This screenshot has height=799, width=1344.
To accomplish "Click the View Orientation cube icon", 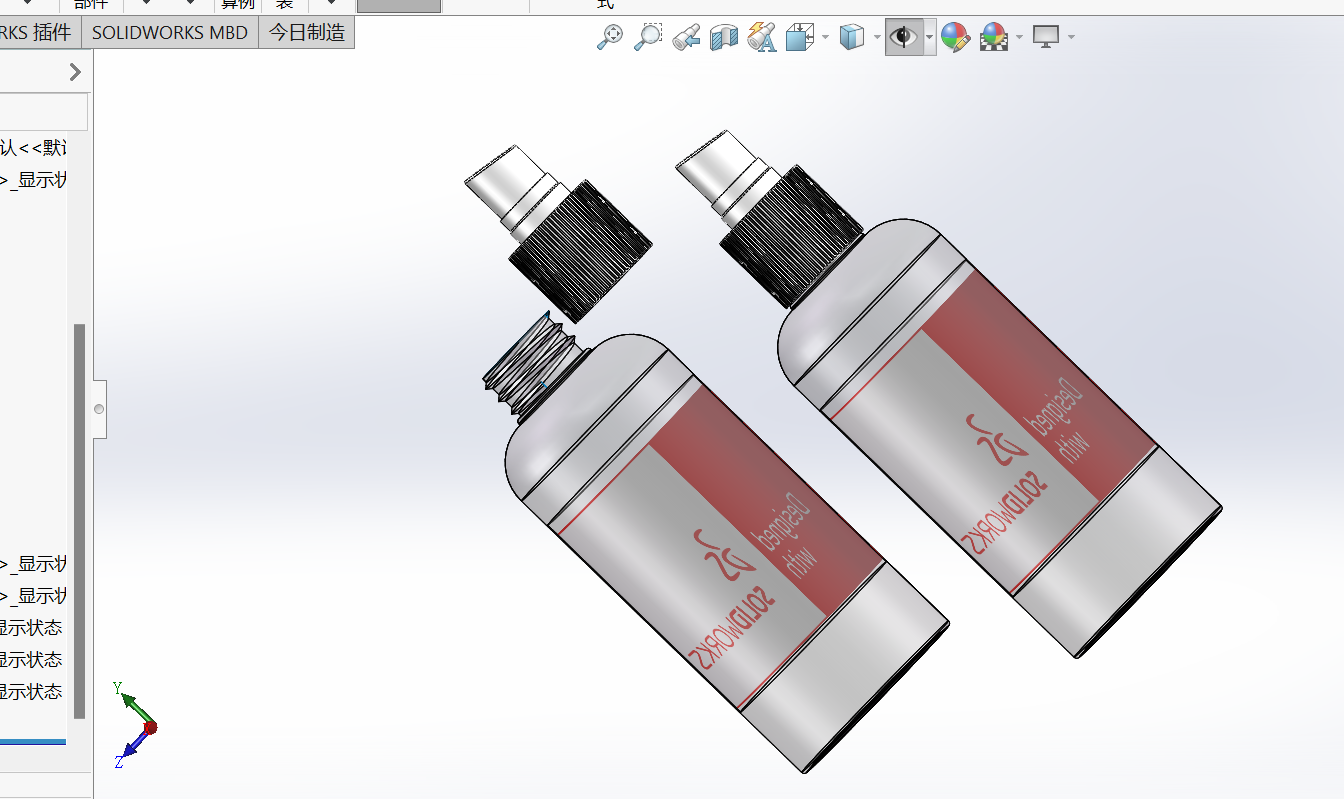I will tap(799, 37).
